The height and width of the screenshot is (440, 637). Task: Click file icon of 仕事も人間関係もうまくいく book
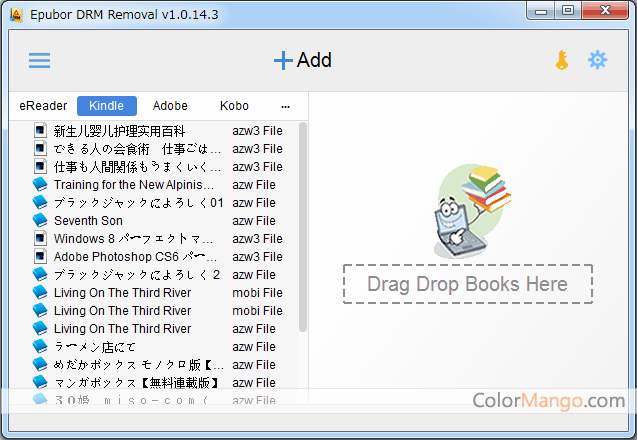click(40, 166)
